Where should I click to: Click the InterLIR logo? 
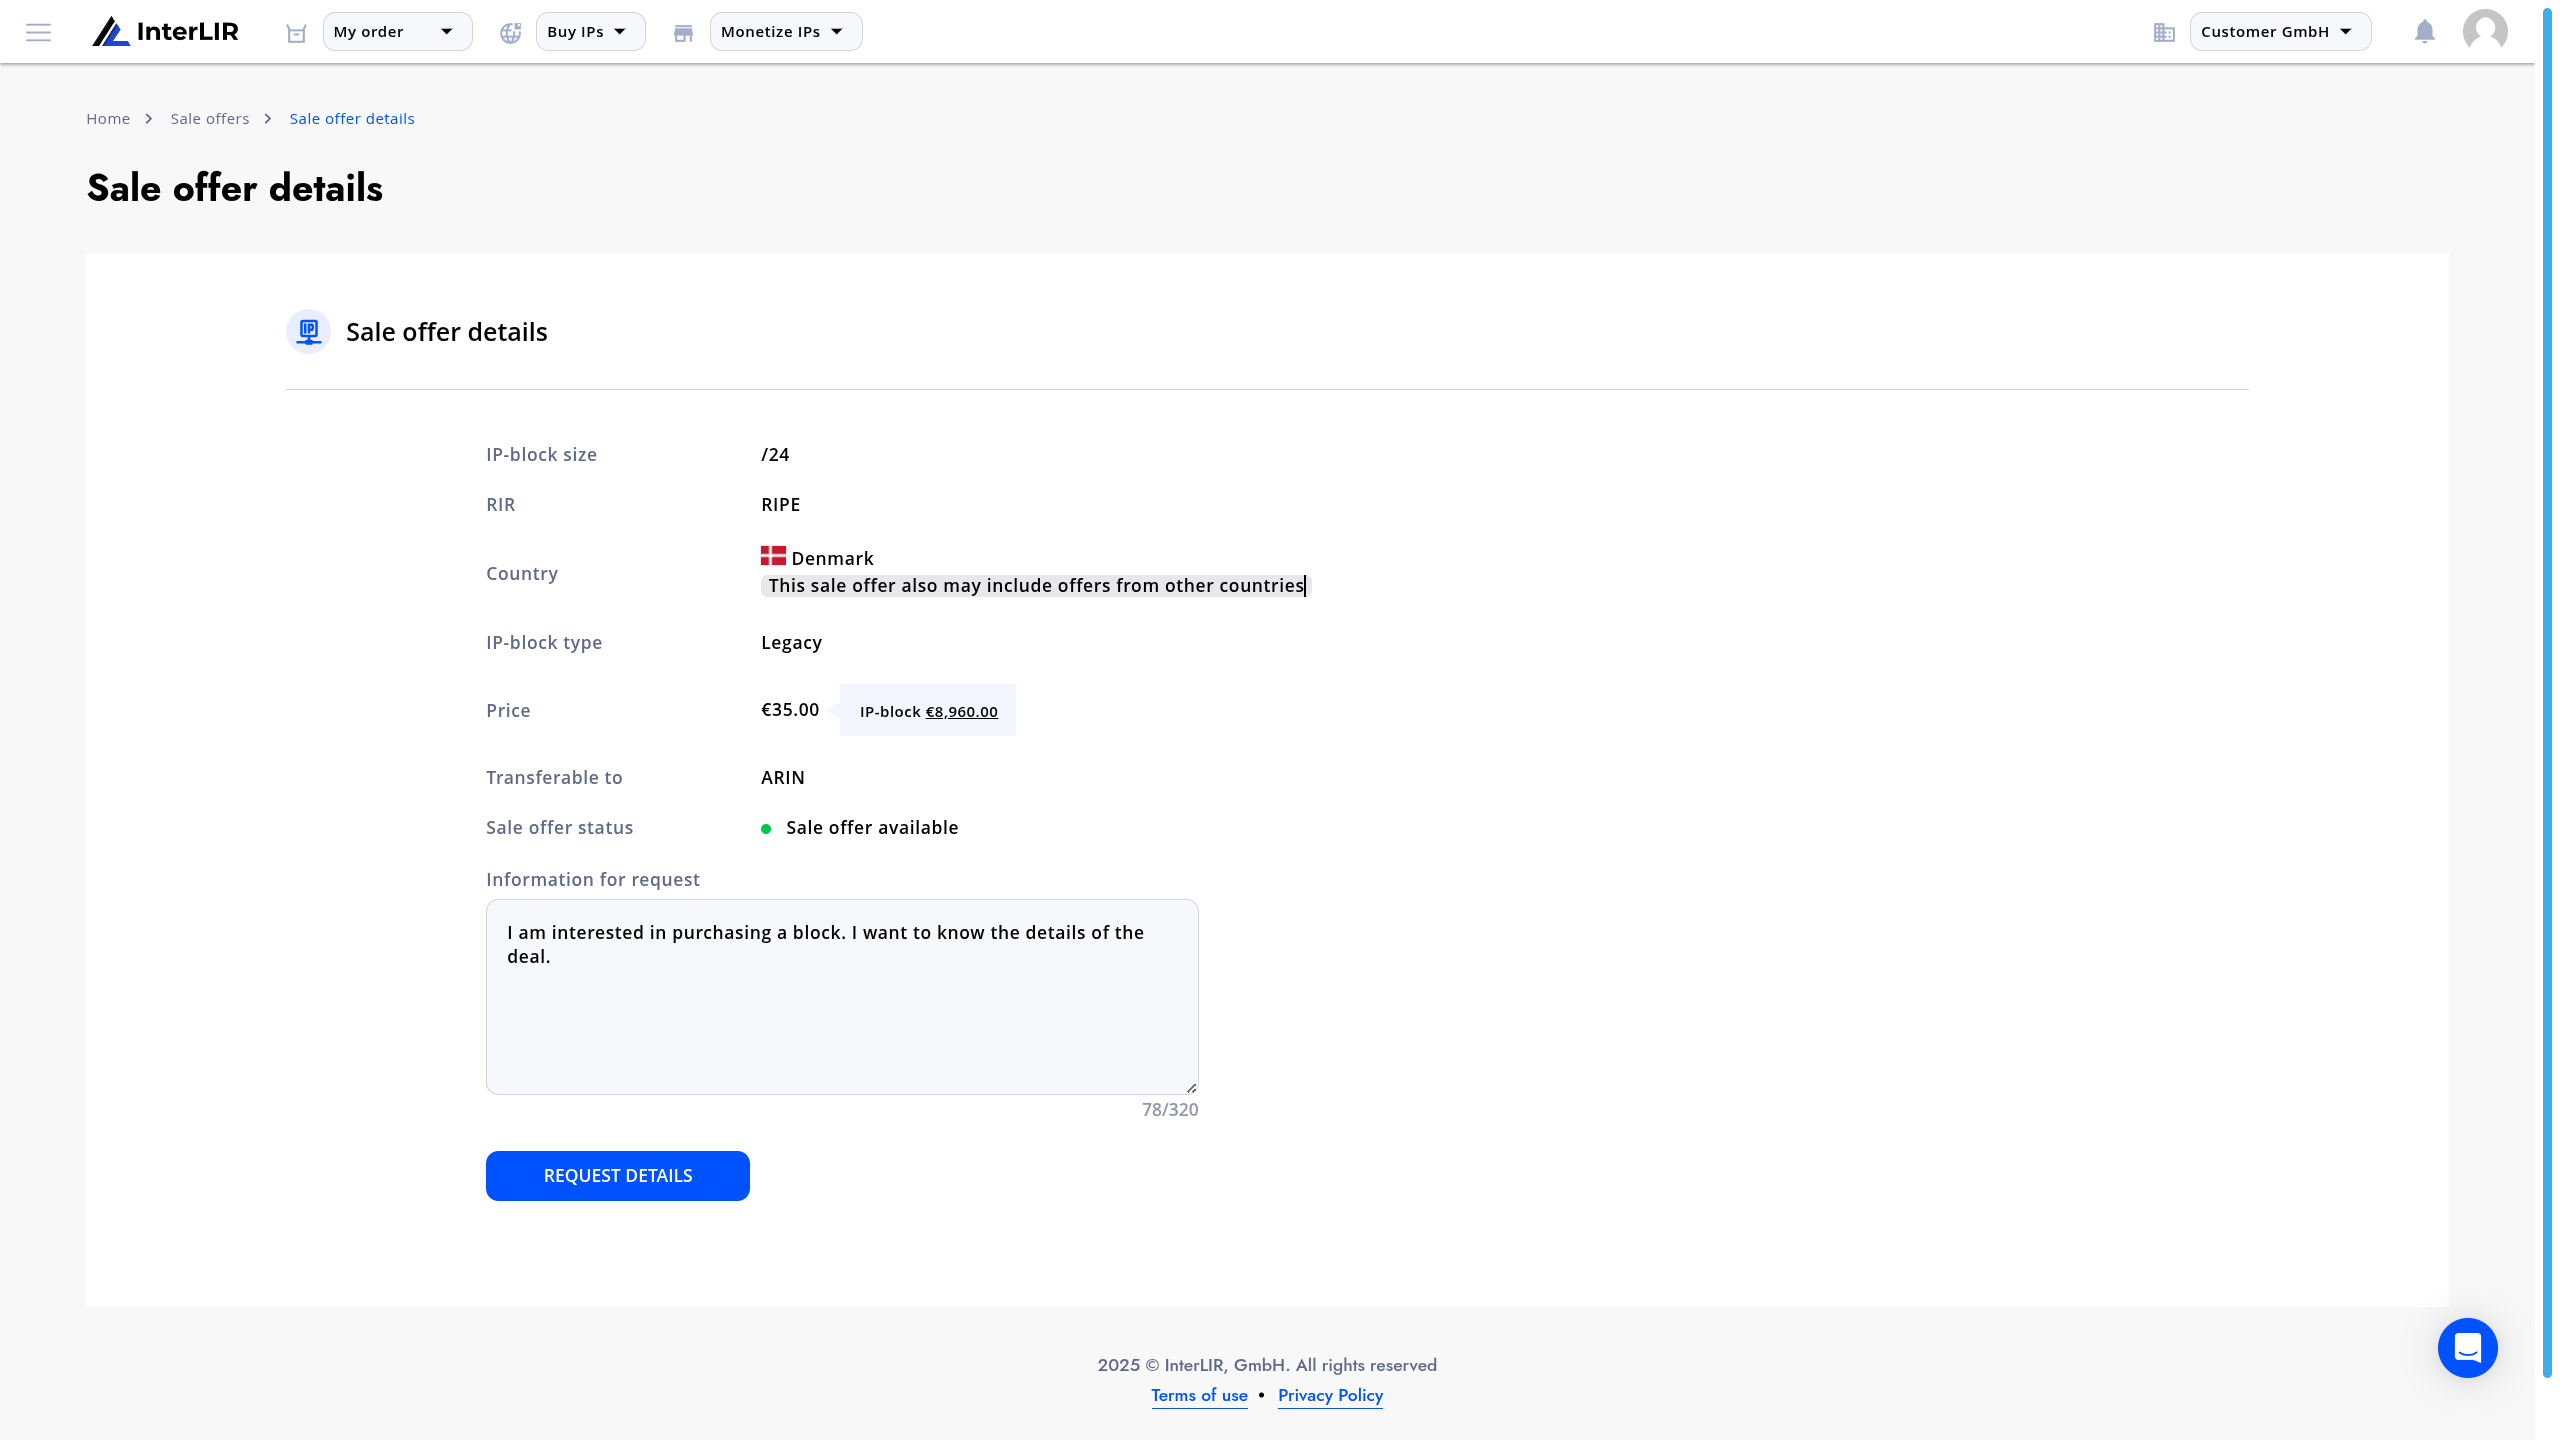[166, 32]
